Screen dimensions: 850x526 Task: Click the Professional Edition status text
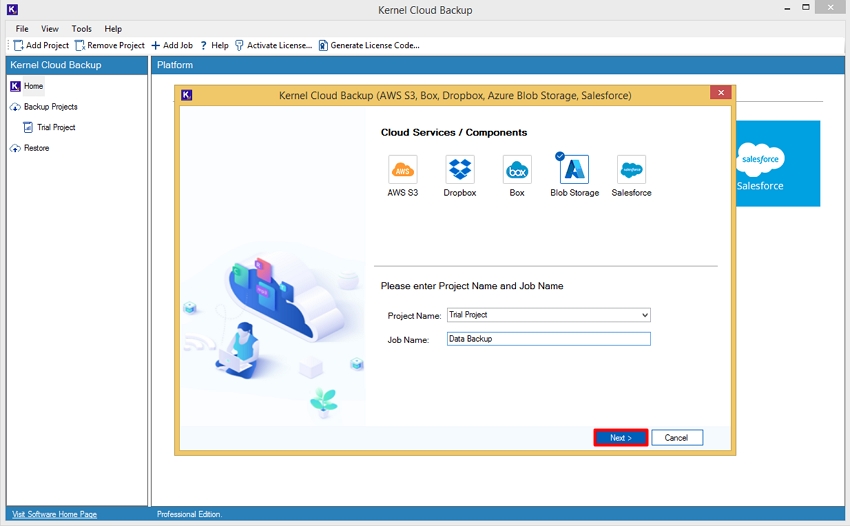189,514
